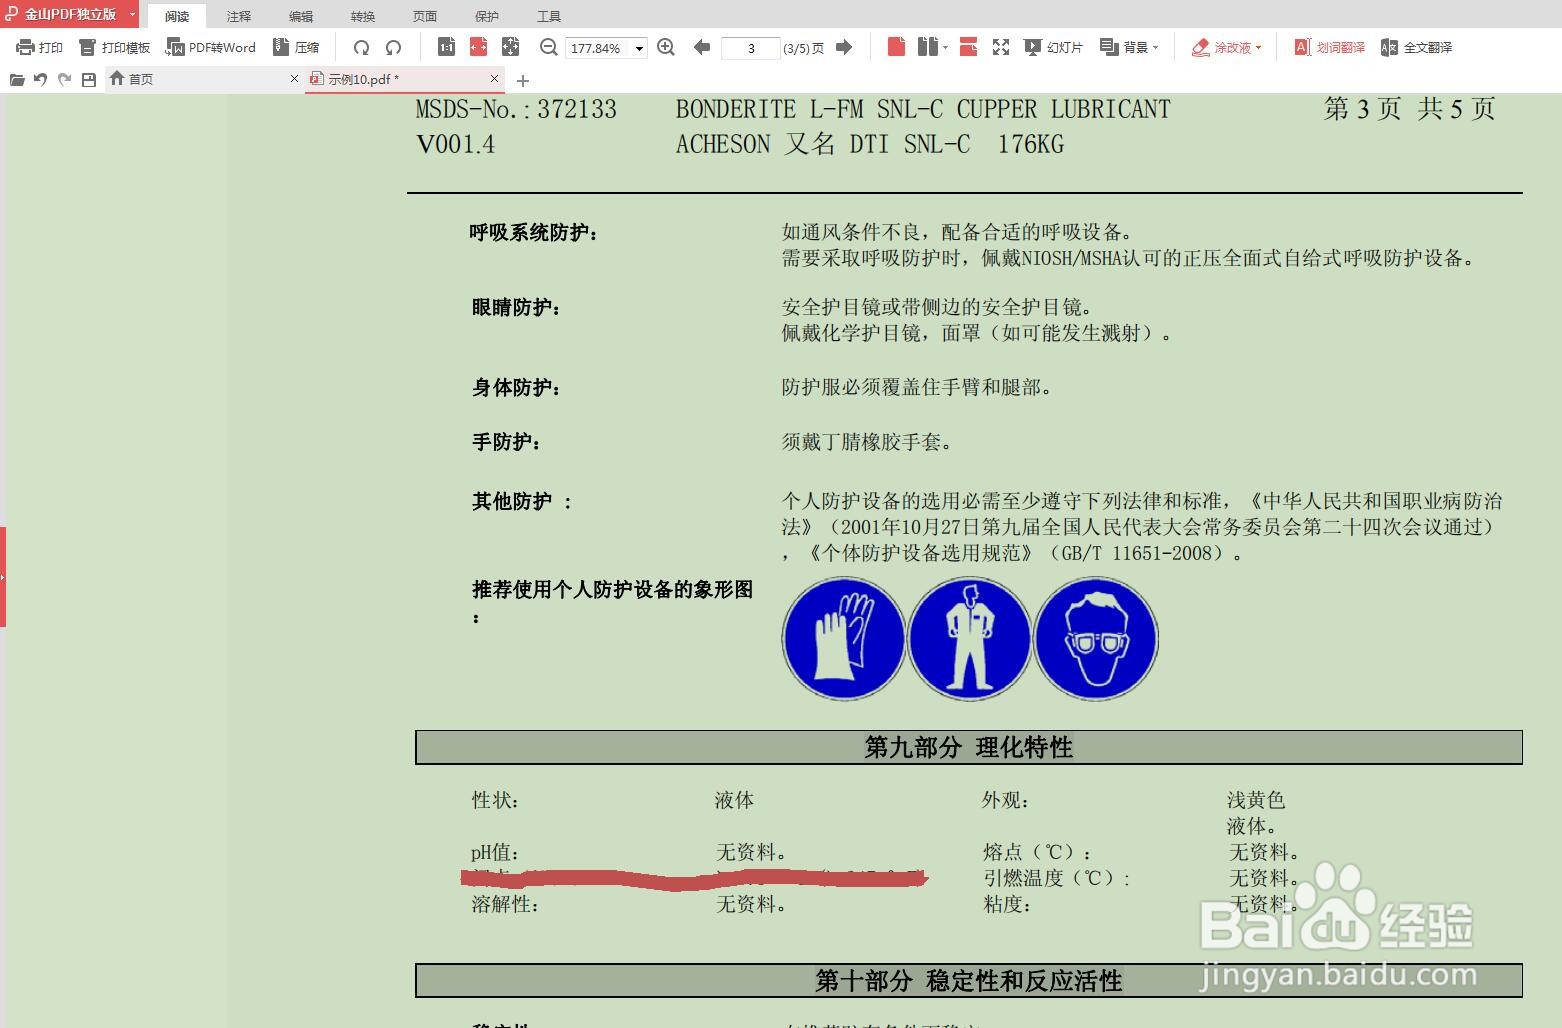1562x1028 pixels.
Task: Open 背景 background dropdown
Action: (1128, 47)
